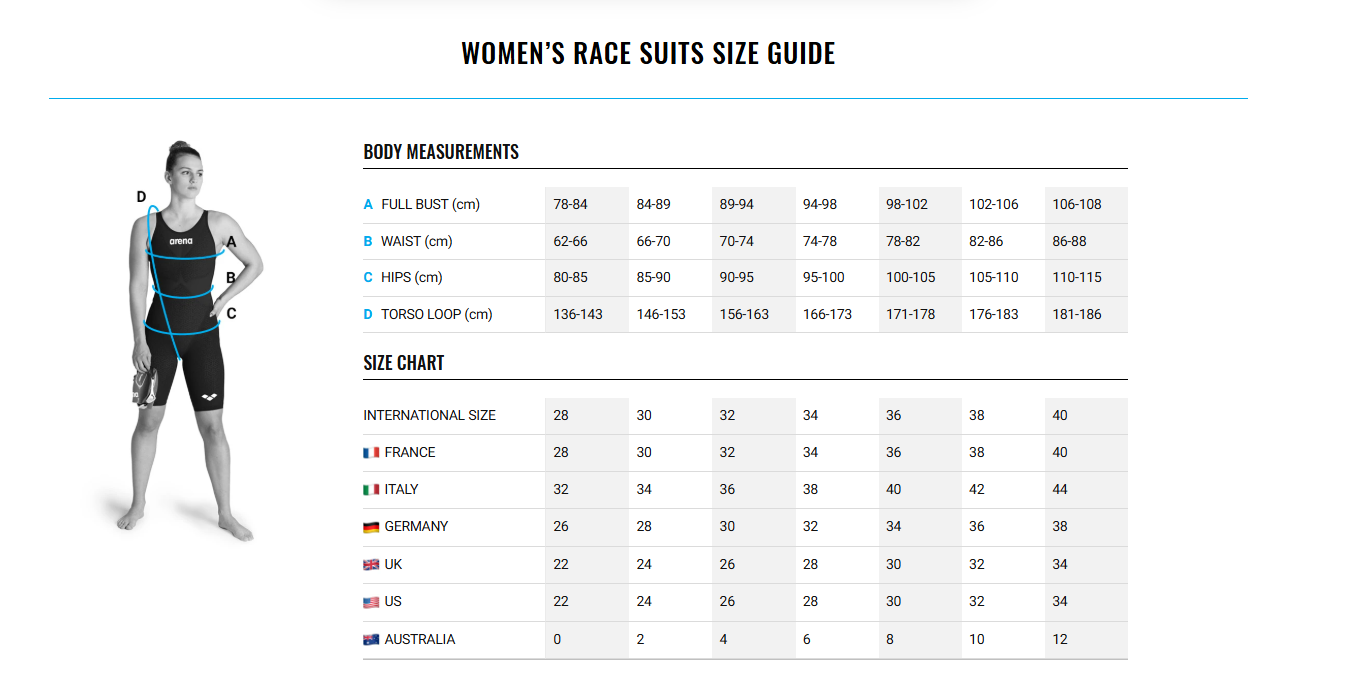The height and width of the screenshot is (695, 1362).
Task: Click the blue letter D marker for Torso Loop
Action: click(368, 315)
